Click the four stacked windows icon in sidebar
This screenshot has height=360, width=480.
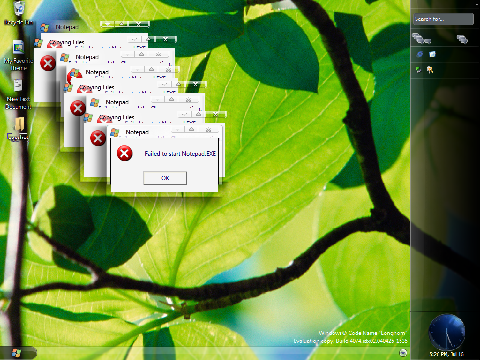421,39
